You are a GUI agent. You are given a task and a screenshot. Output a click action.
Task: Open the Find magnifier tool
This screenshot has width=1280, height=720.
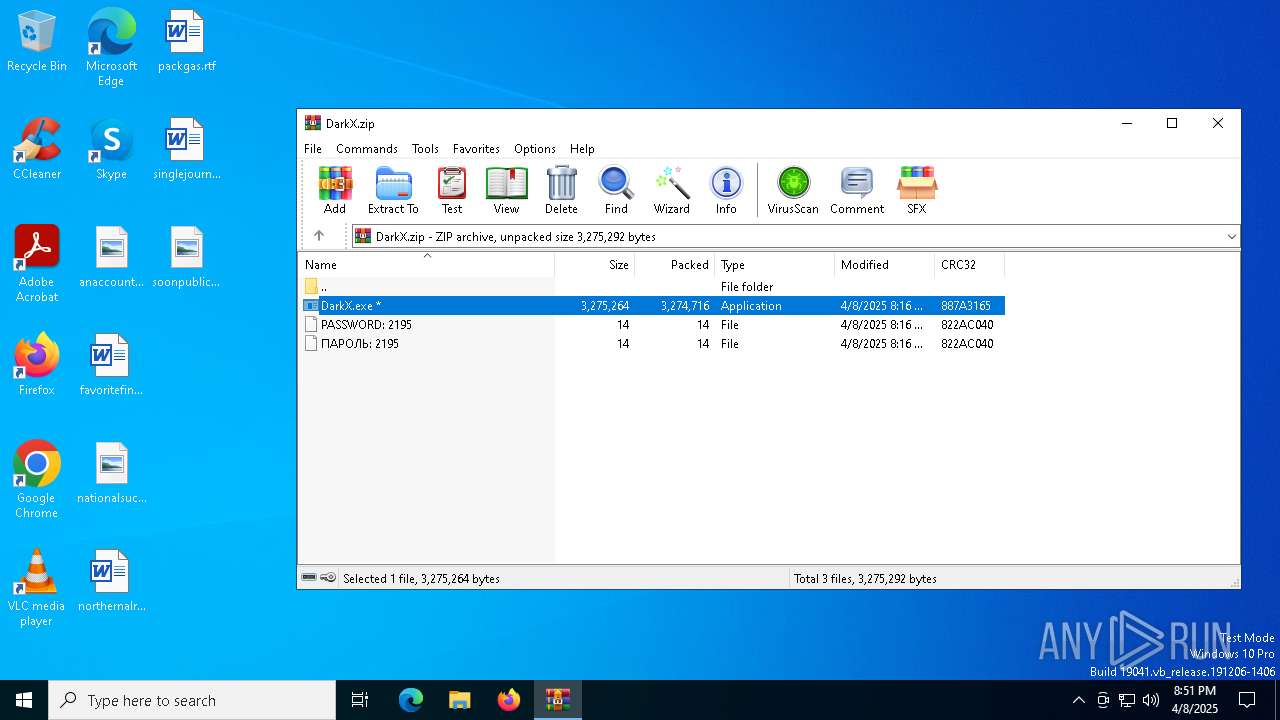click(x=616, y=190)
